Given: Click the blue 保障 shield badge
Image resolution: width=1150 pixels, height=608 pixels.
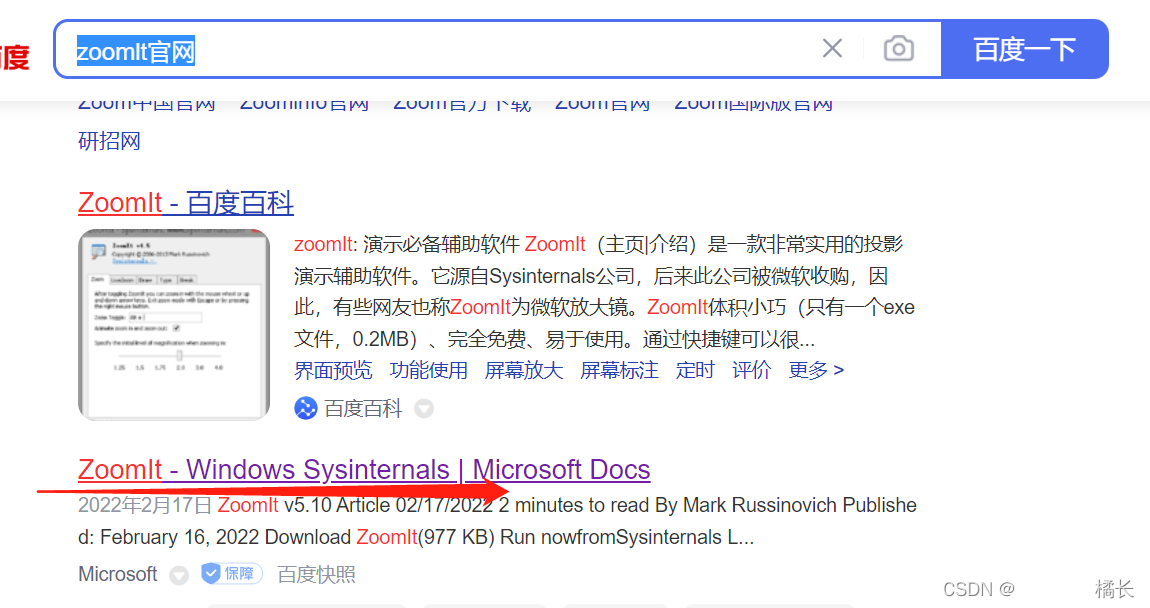Looking at the screenshot, I should pos(231,573).
